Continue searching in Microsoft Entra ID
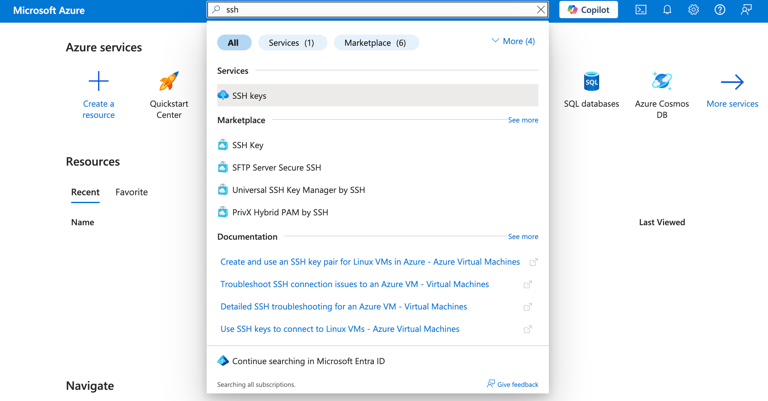This screenshot has width=768, height=401. tap(308, 361)
